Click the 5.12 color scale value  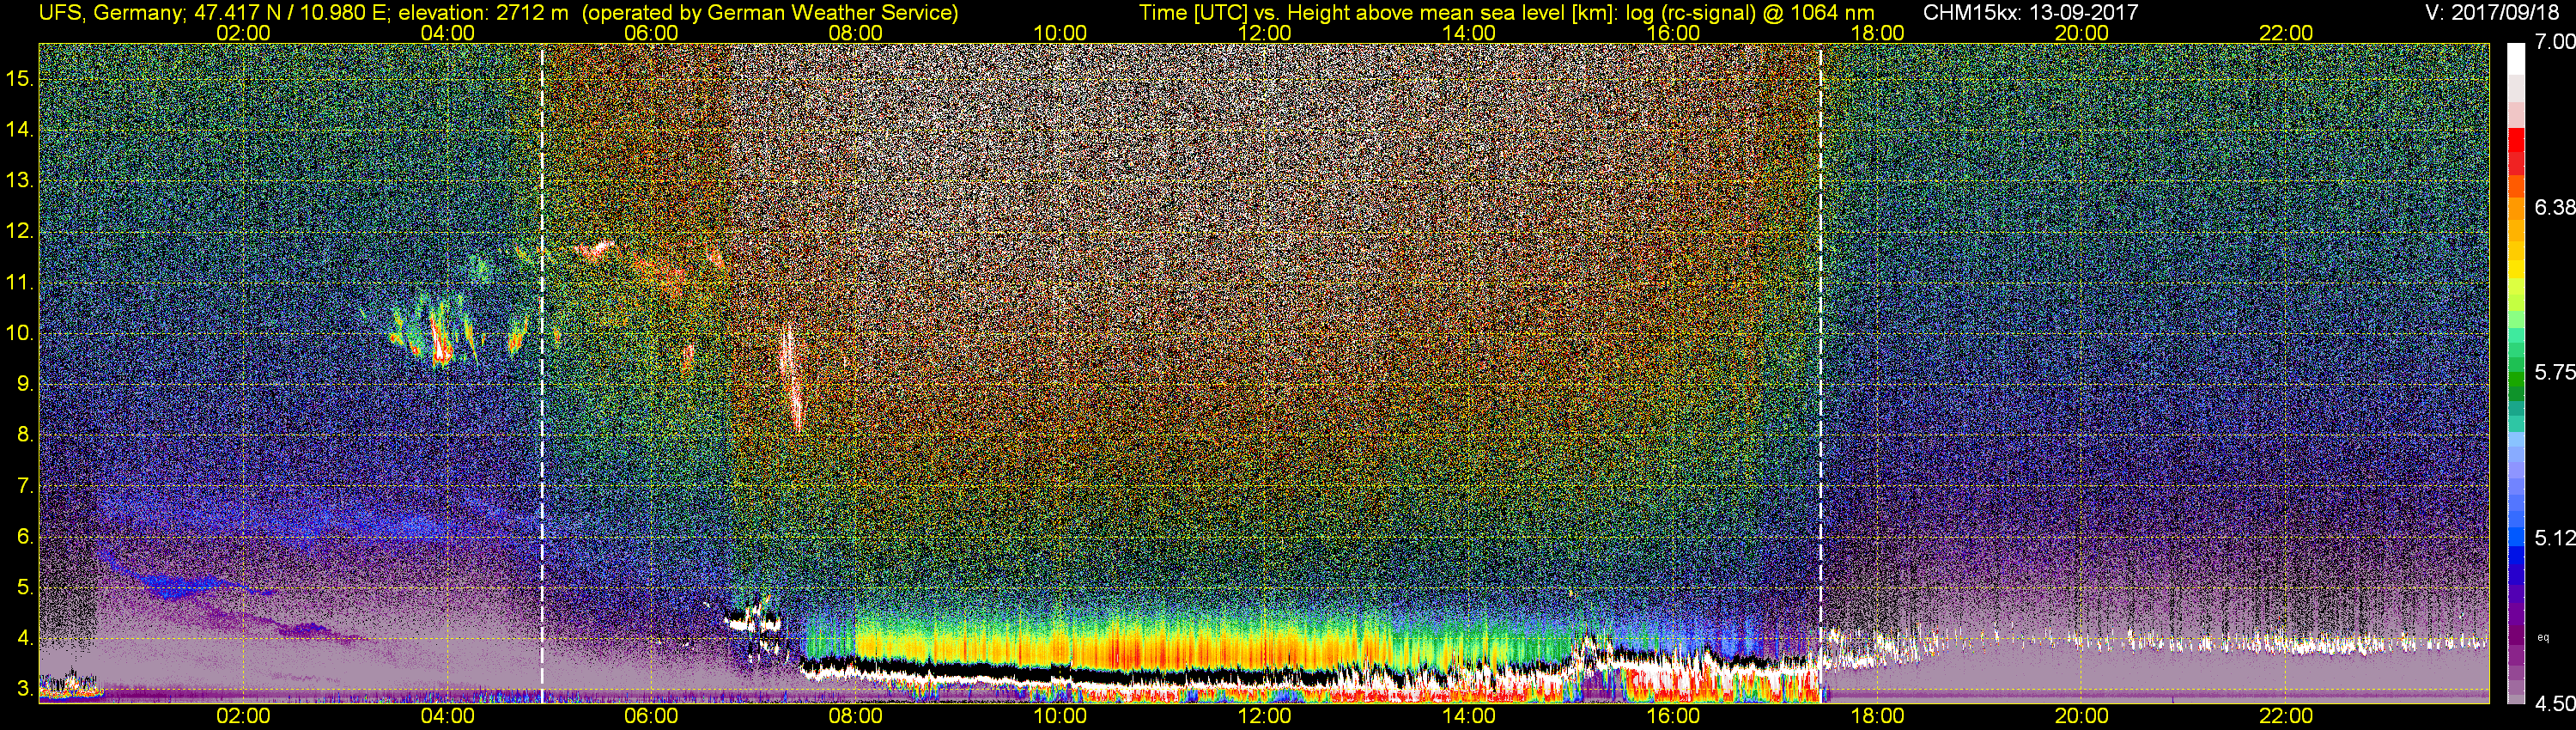(x=2554, y=538)
